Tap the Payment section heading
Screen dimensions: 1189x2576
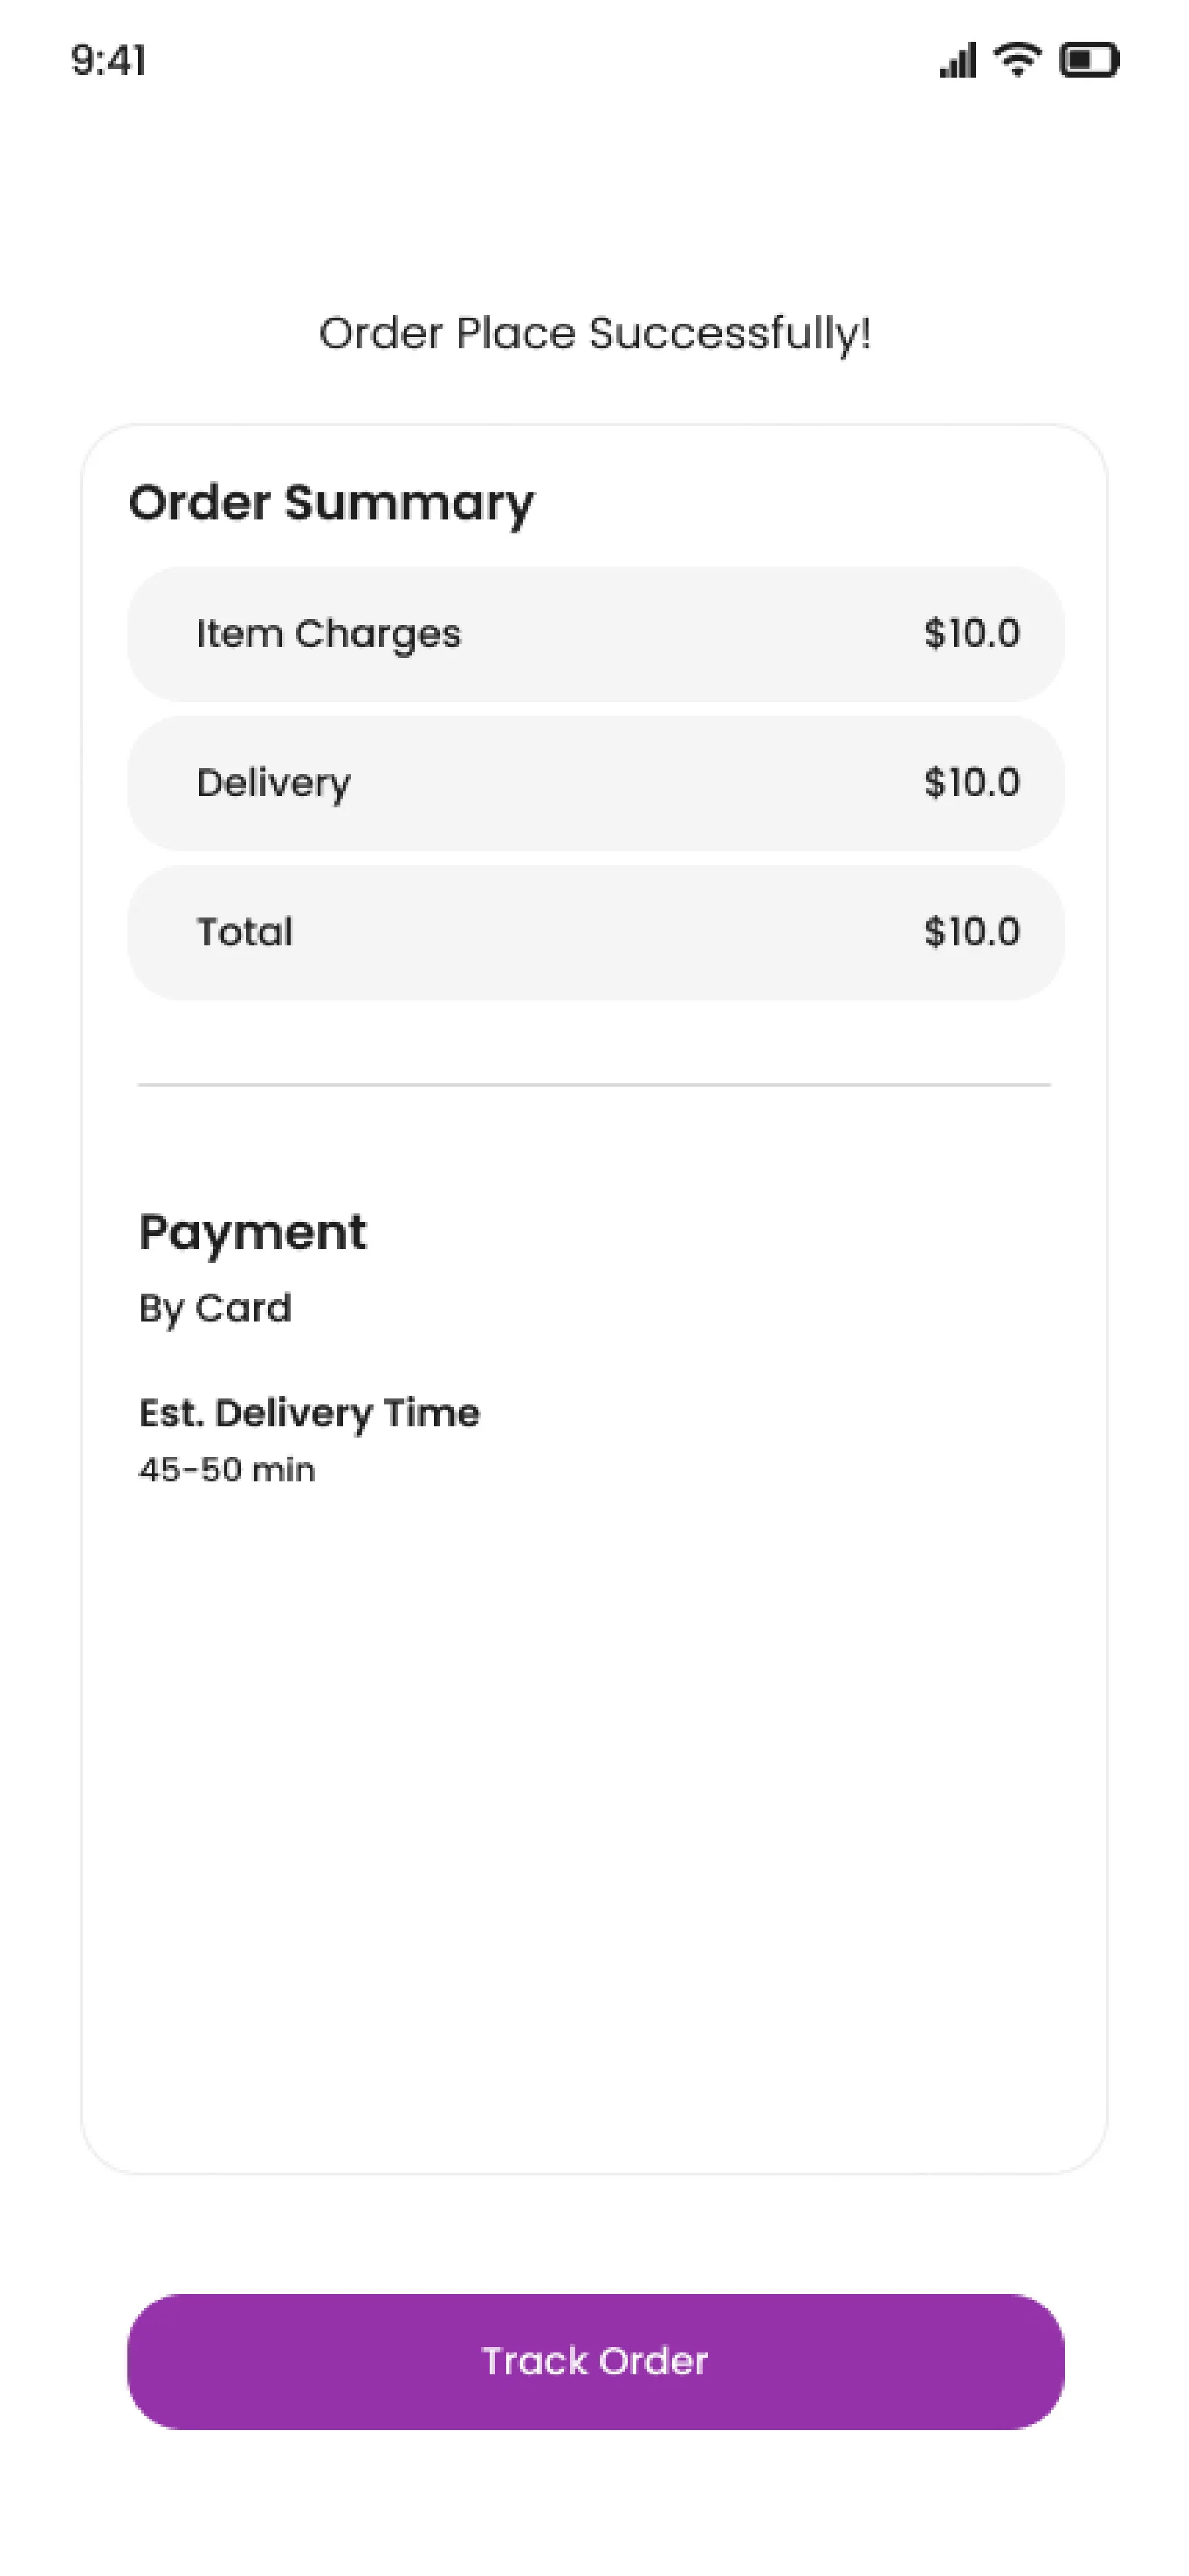click(252, 1232)
